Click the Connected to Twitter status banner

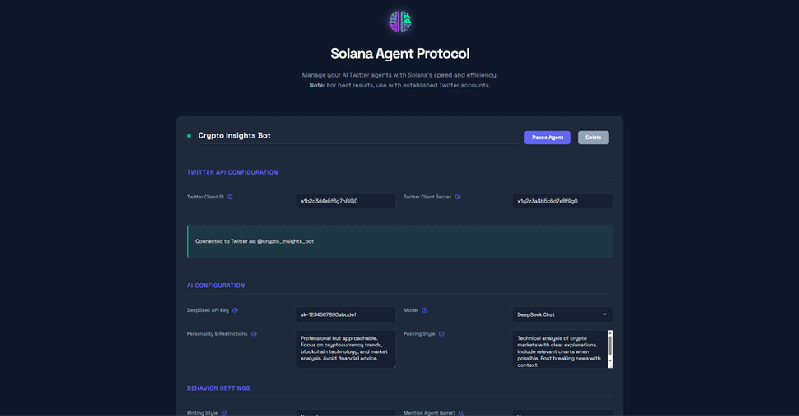(400, 241)
